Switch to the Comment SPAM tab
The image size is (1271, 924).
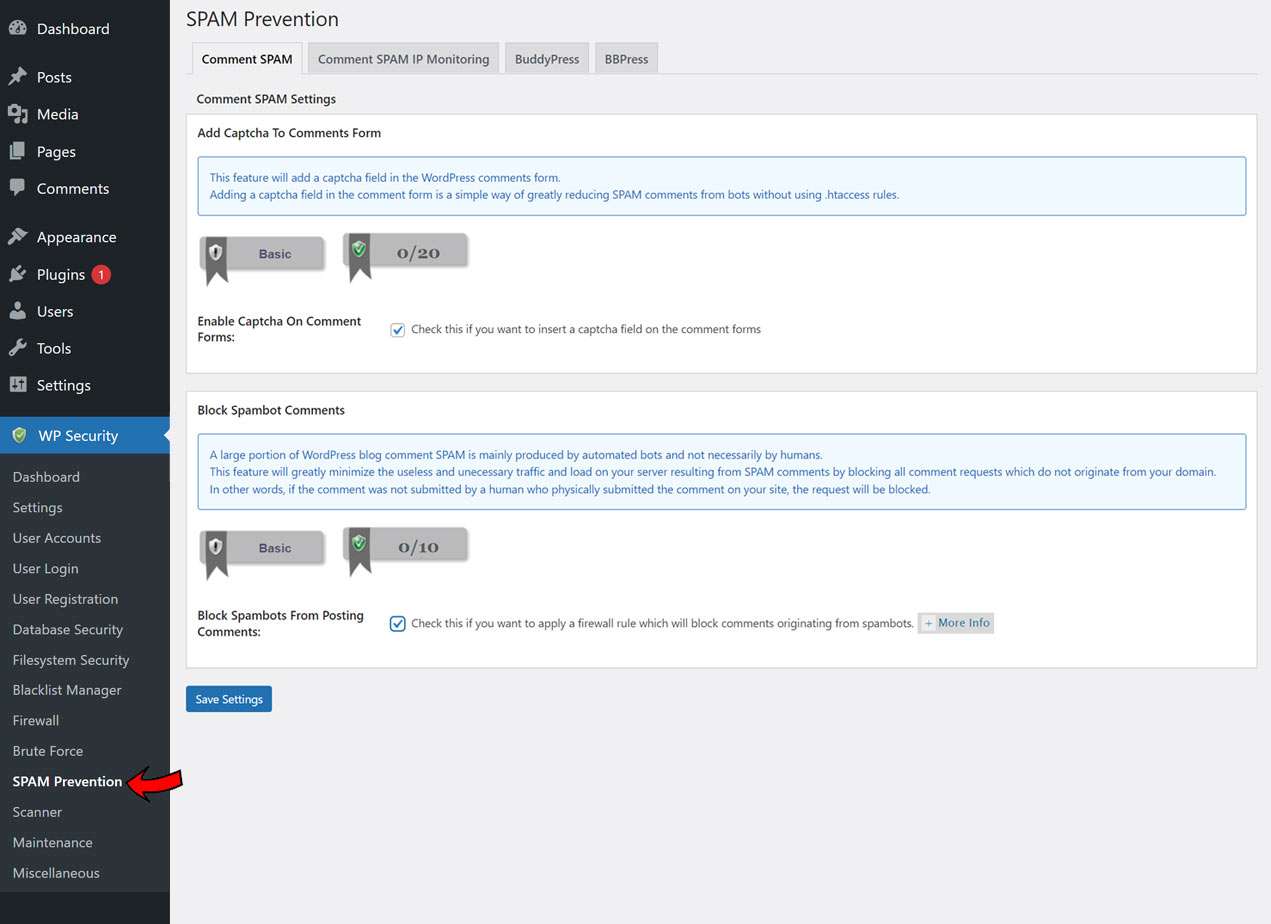[247, 59]
